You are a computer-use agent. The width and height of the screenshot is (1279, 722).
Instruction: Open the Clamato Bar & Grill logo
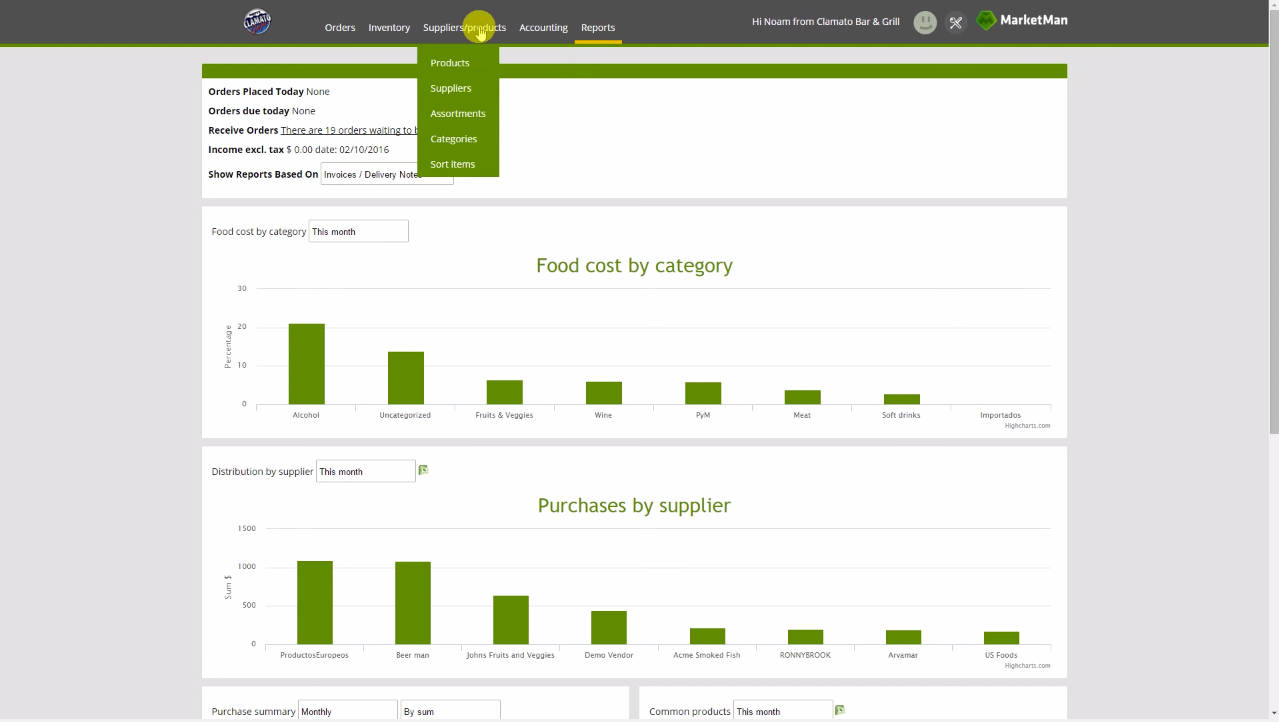[x=256, y=21]
